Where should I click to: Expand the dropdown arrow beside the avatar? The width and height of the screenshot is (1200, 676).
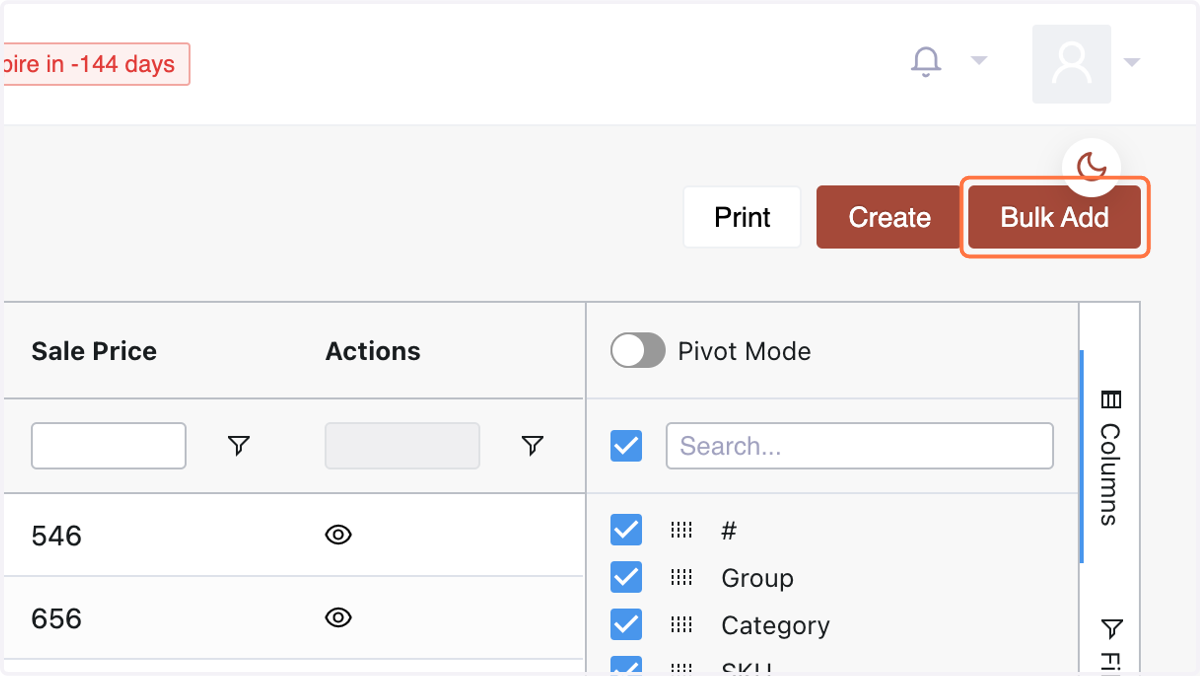1131,62
